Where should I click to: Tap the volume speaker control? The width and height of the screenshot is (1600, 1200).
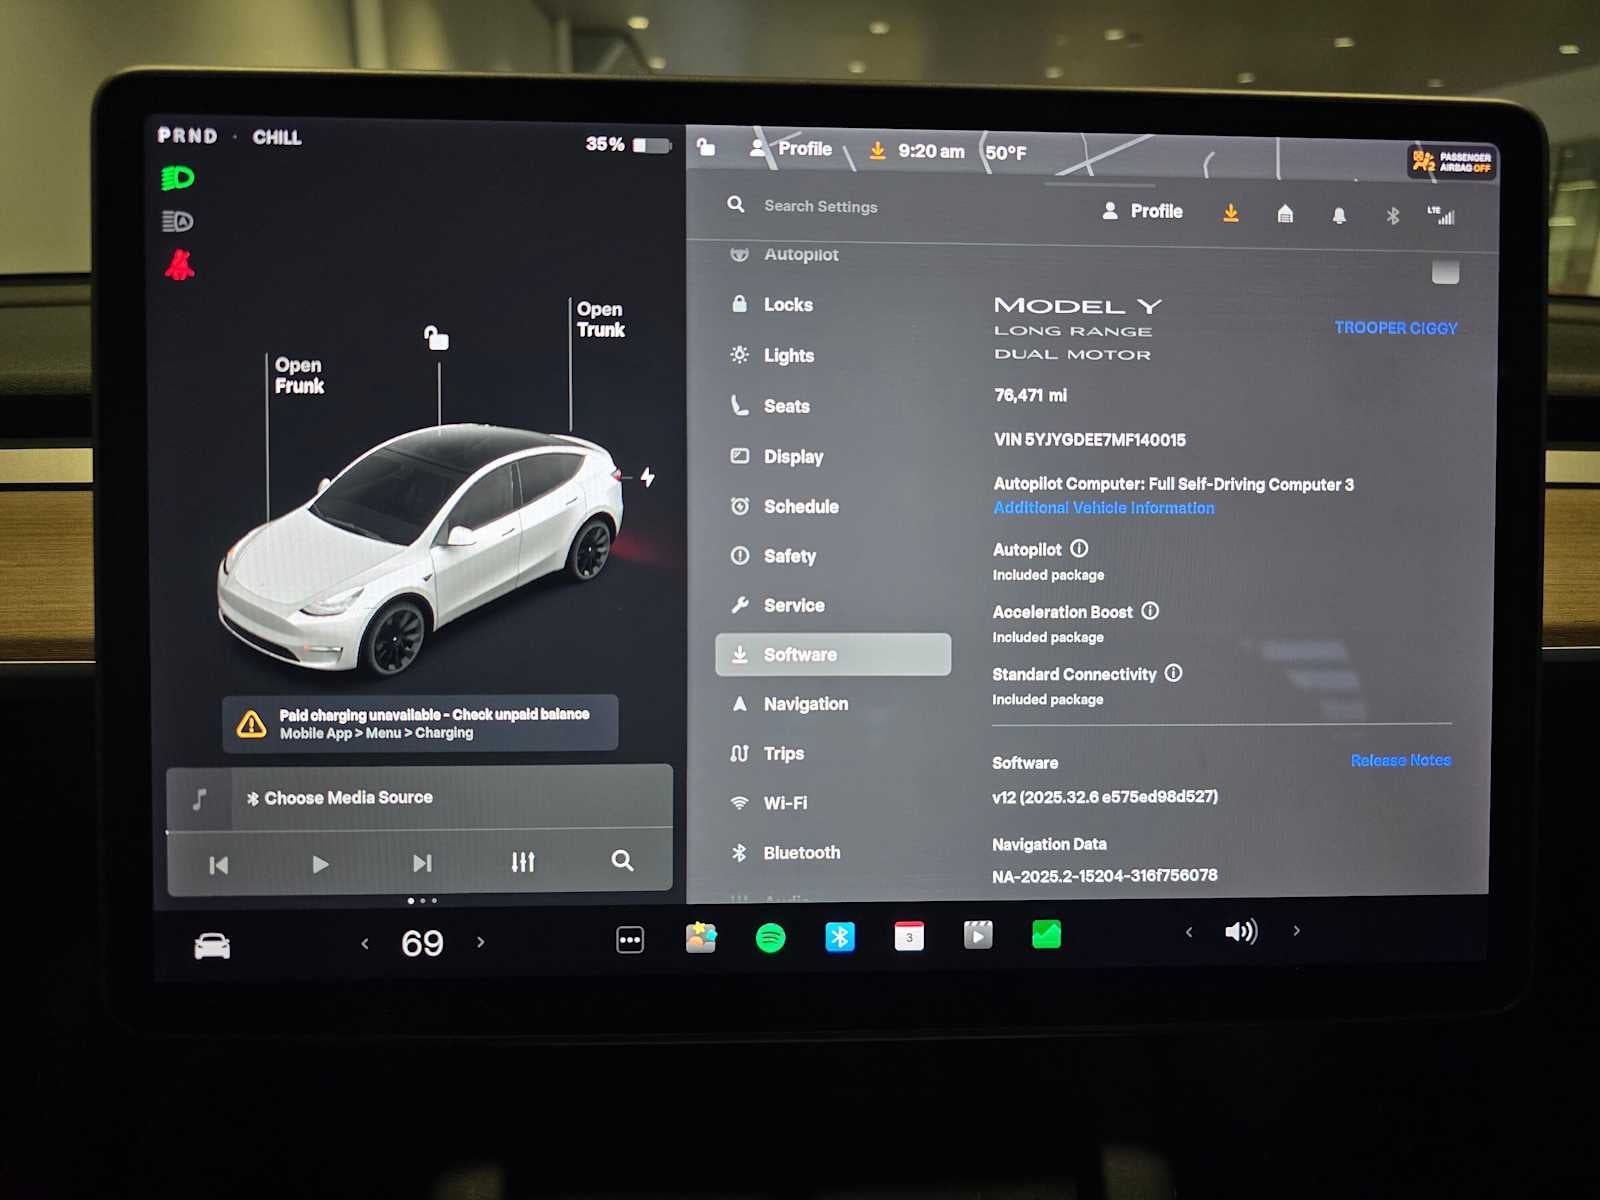1241,931
